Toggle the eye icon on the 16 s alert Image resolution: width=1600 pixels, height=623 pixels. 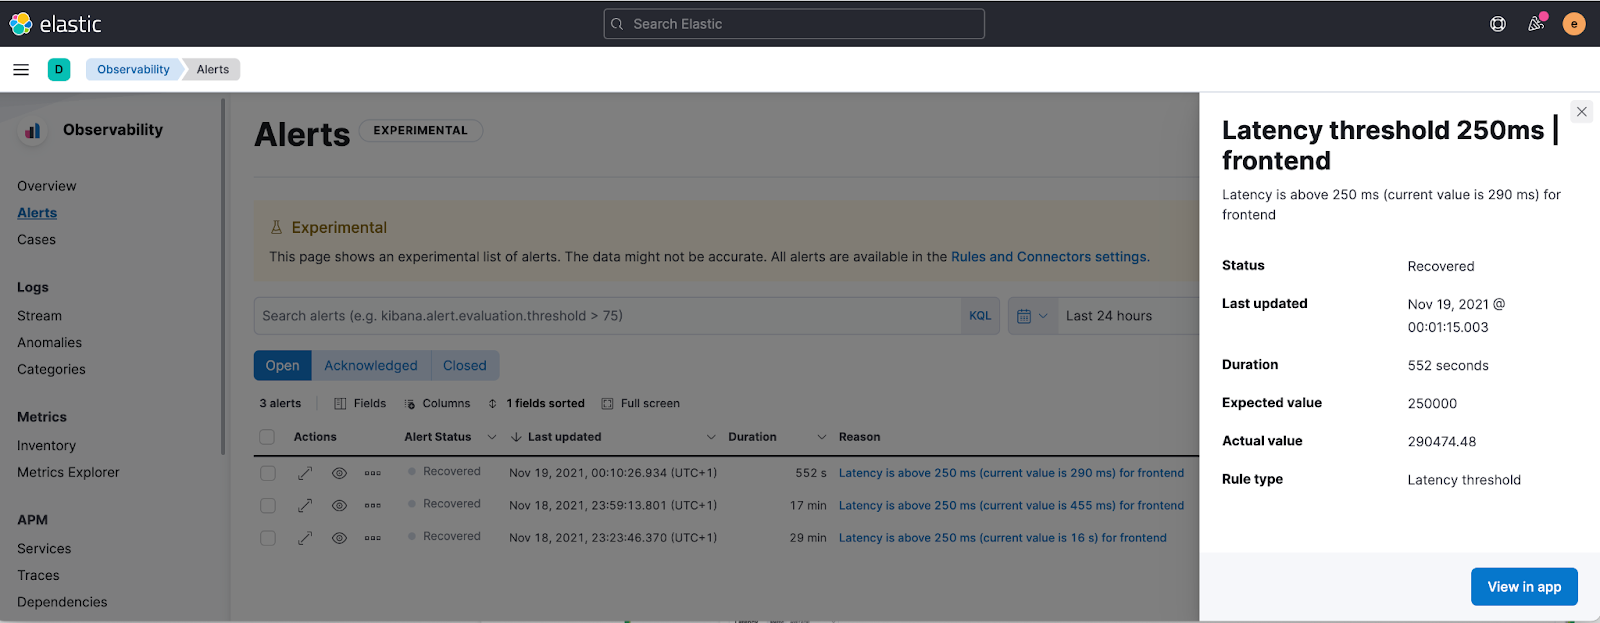coord(339,538)
